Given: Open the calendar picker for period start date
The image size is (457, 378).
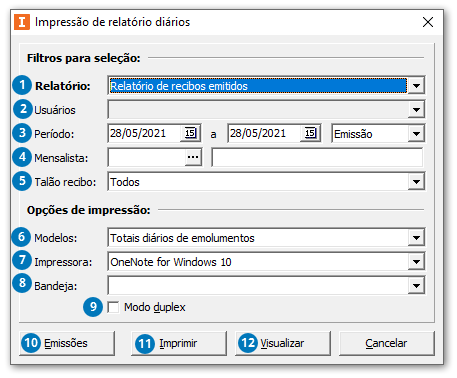Looking at the screenshot, I should [190, 133].
